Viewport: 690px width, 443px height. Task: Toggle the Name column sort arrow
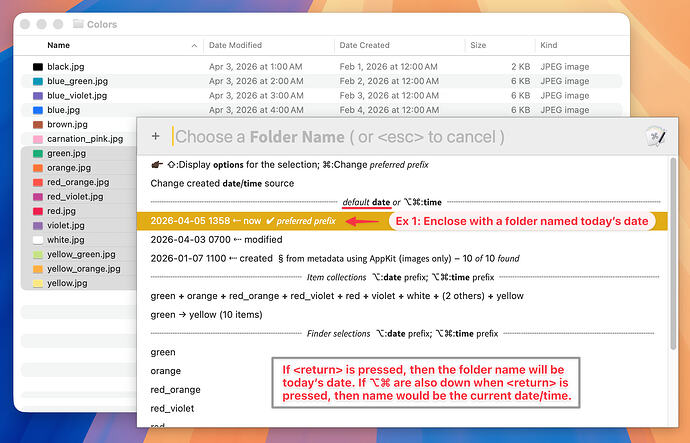coord(194,45)
